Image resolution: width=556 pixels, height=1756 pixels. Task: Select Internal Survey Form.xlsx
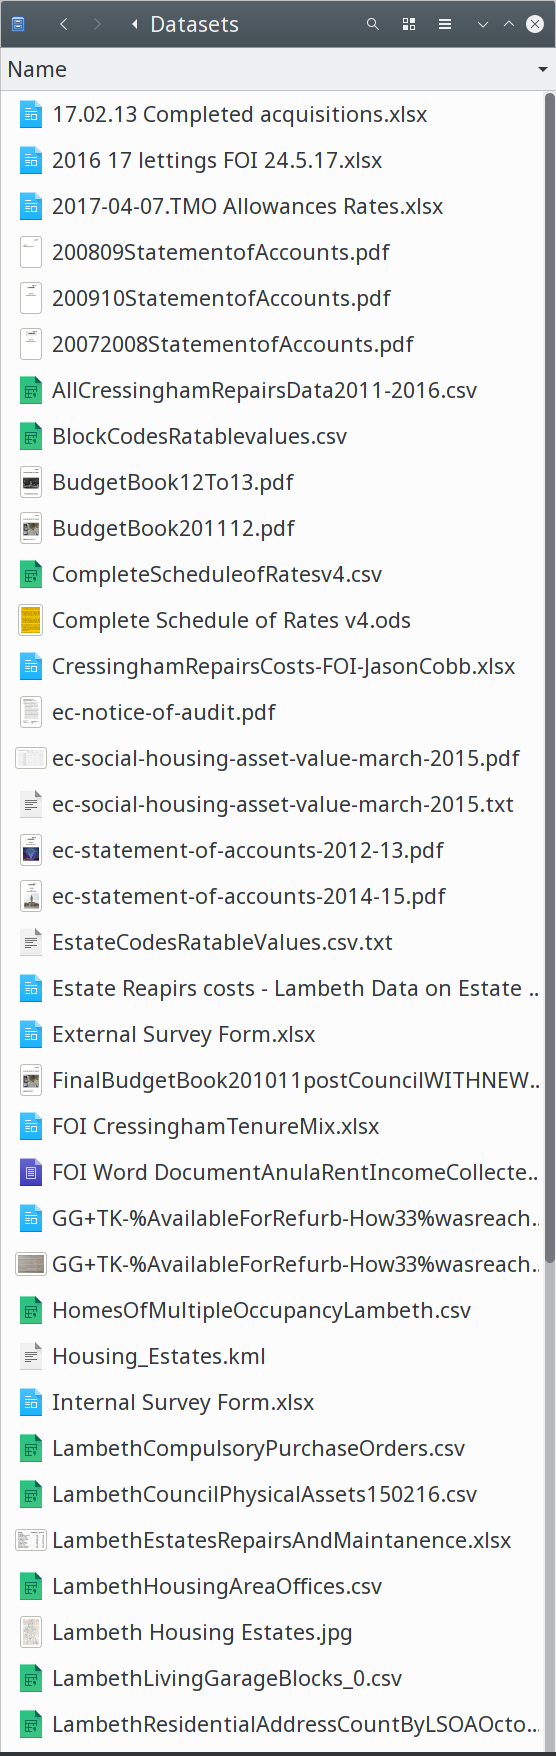[183, 1402]
